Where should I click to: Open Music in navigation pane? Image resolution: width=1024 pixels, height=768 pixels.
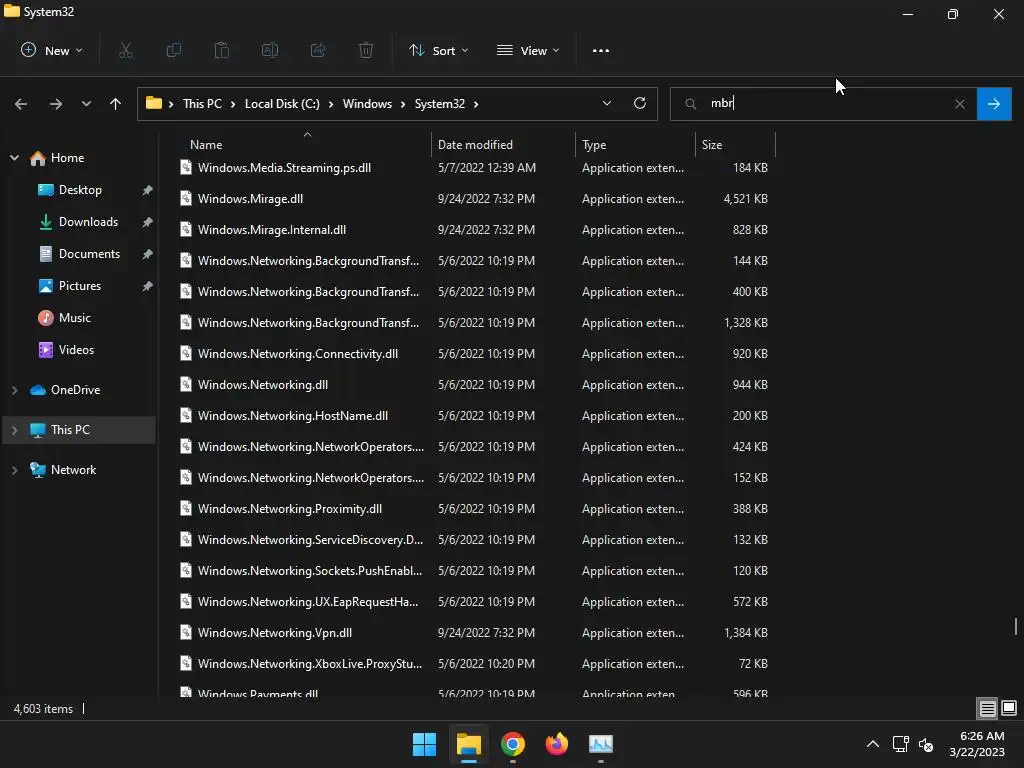74,318
